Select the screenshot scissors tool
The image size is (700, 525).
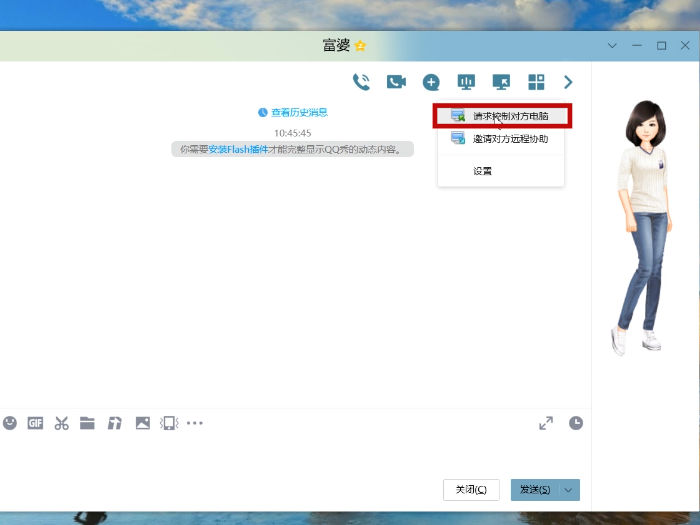(62, 423)
